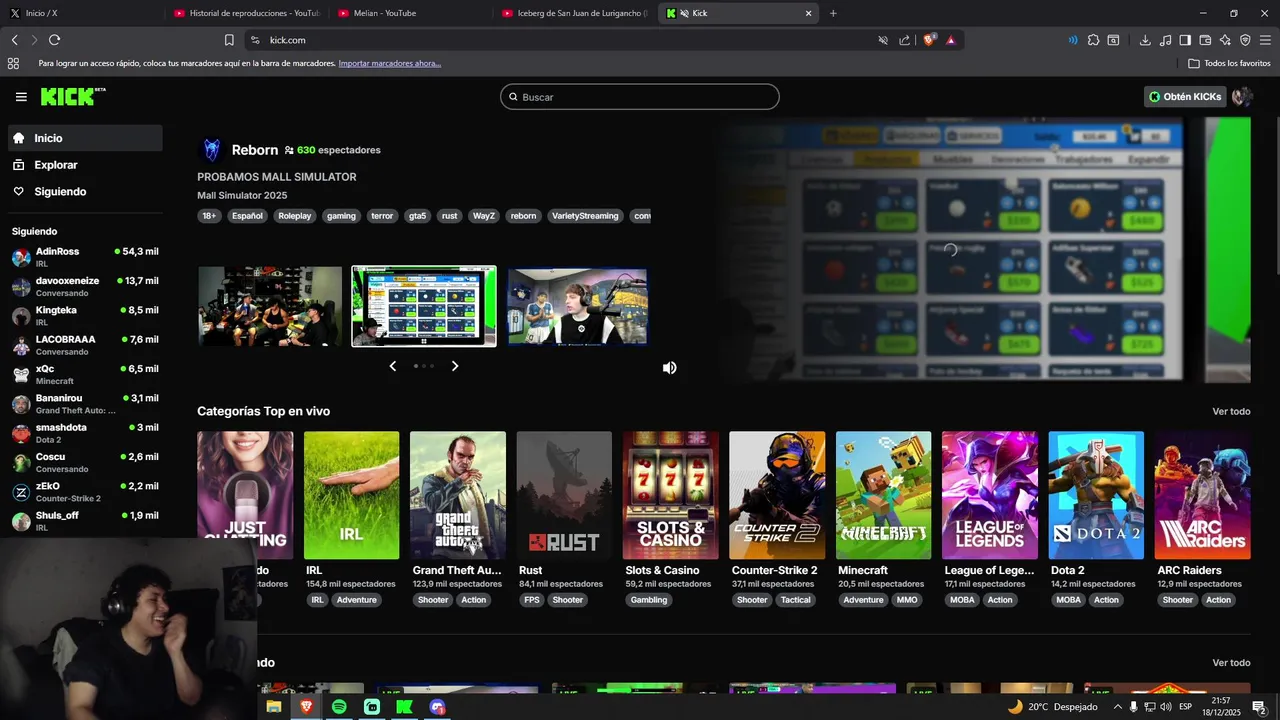The image size is (1280, 720).
Task: Open the browser extensions puzzle icon
Action: click(x=1093, y=40)
